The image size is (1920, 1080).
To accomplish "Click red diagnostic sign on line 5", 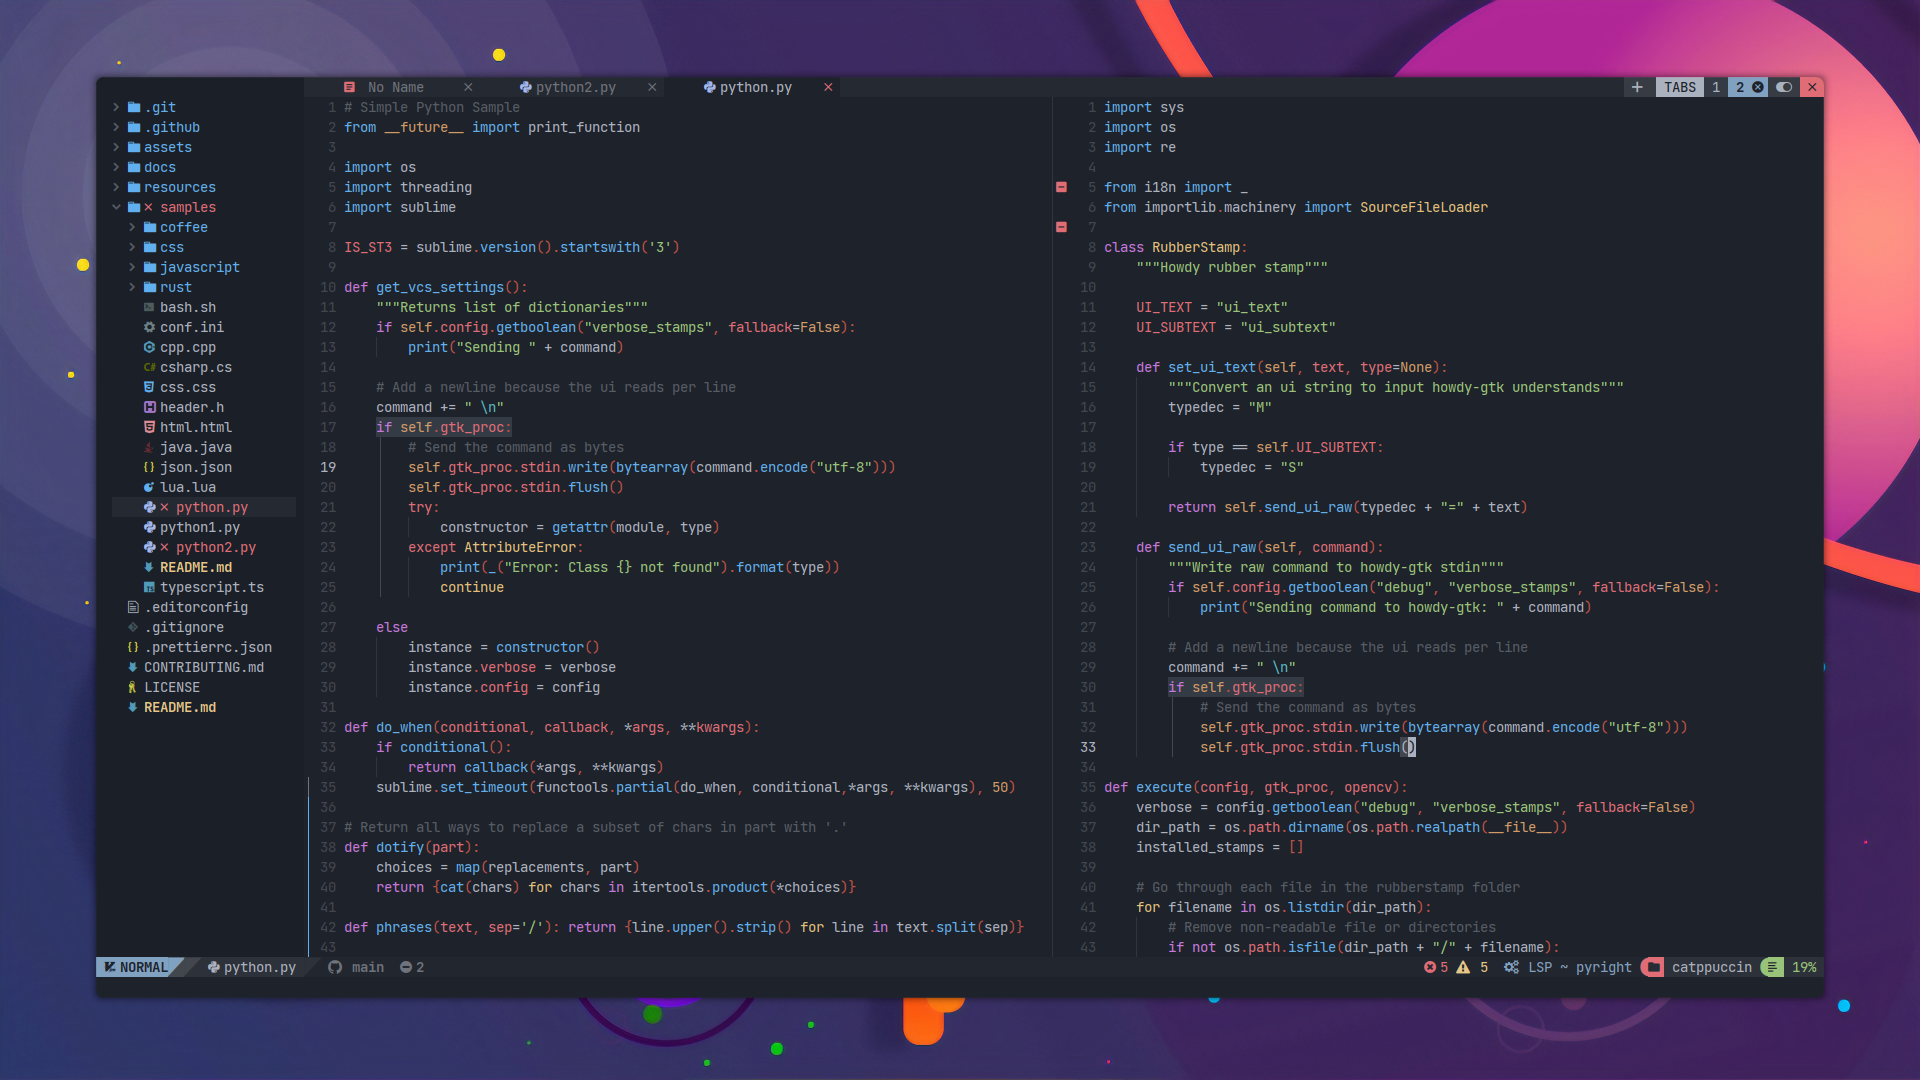I will coord(1061,187).
